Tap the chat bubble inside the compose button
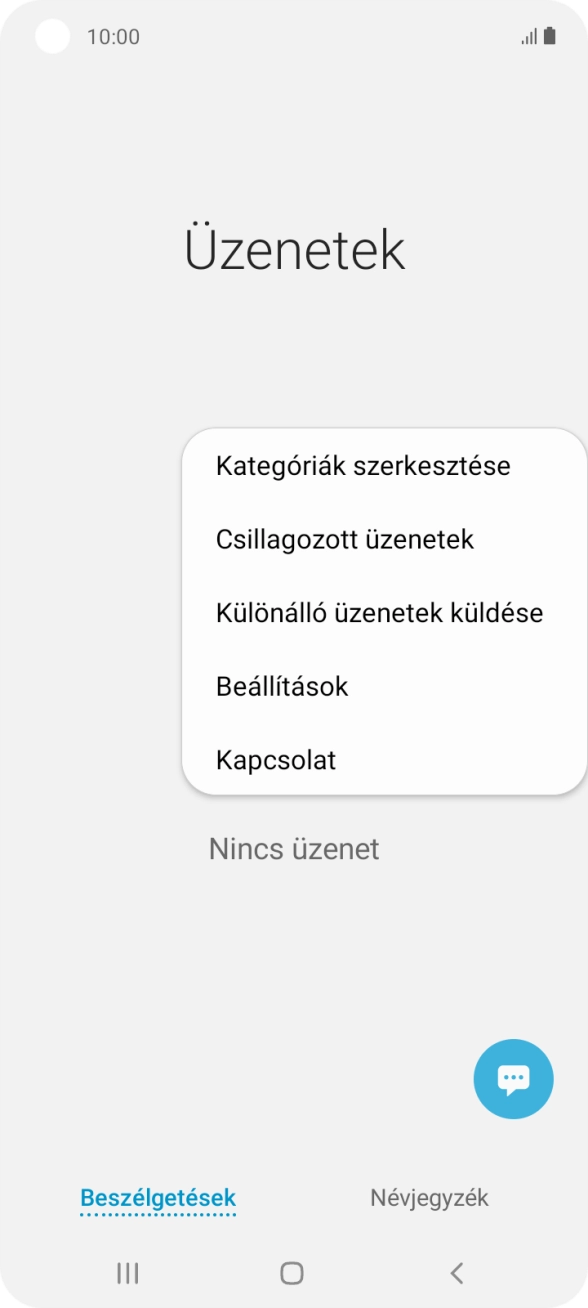Viewport: 588px width, 1308px height. tap(513, 1078)
